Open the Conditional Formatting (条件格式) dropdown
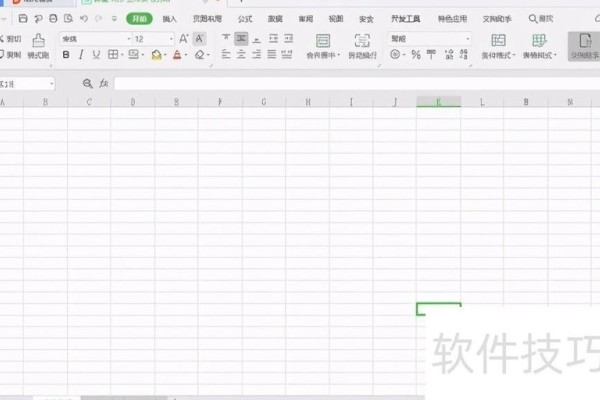The image size is (600, 400). (498, 46)
